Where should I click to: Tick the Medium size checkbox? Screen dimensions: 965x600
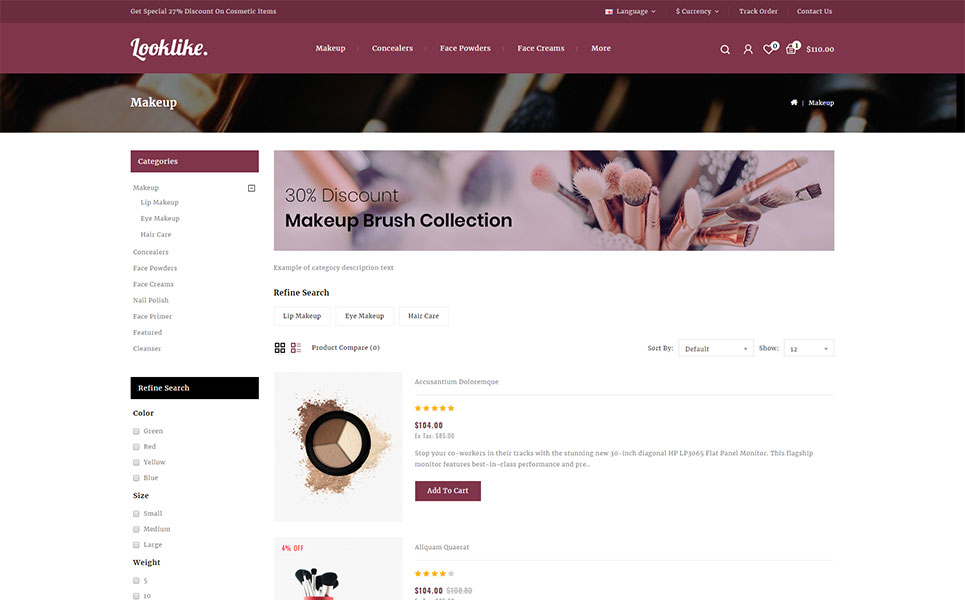(x=136, y=529)
